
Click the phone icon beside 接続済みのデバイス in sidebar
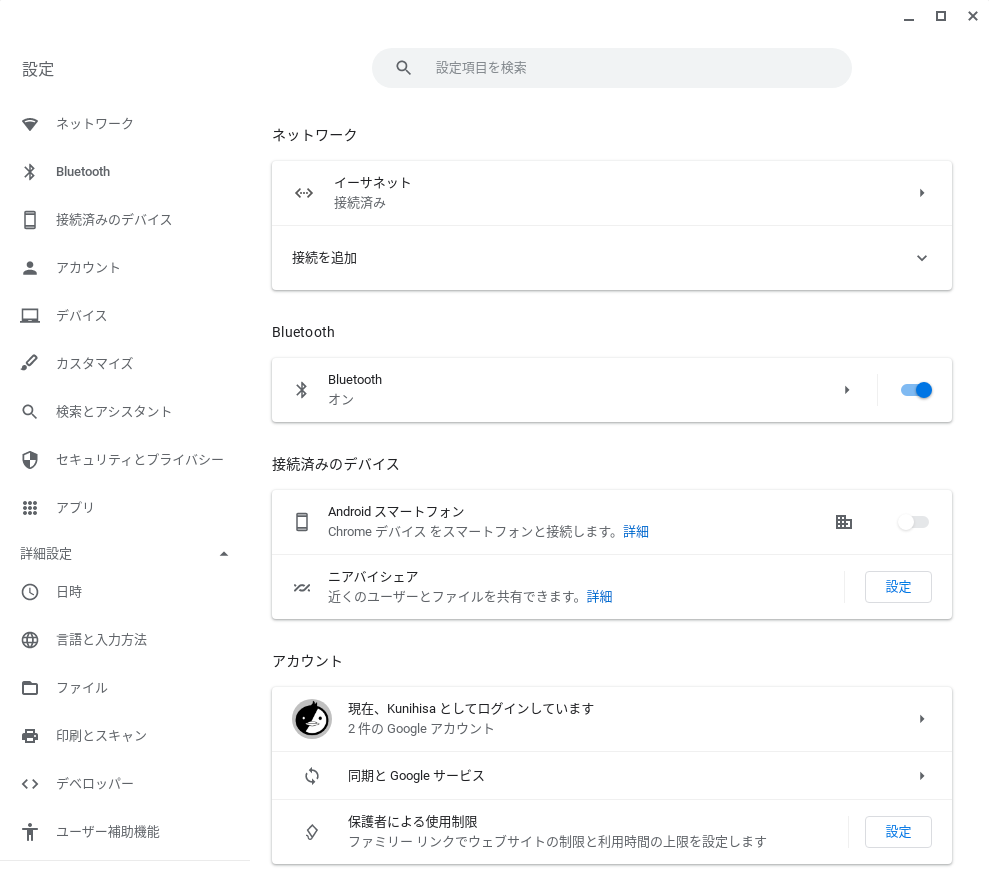[x=30, y=219]
